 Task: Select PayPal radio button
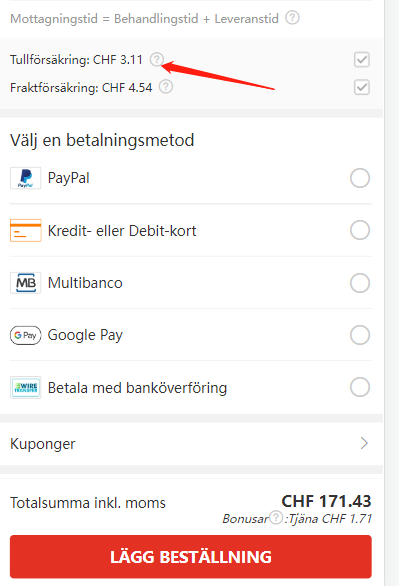point(360,178)
